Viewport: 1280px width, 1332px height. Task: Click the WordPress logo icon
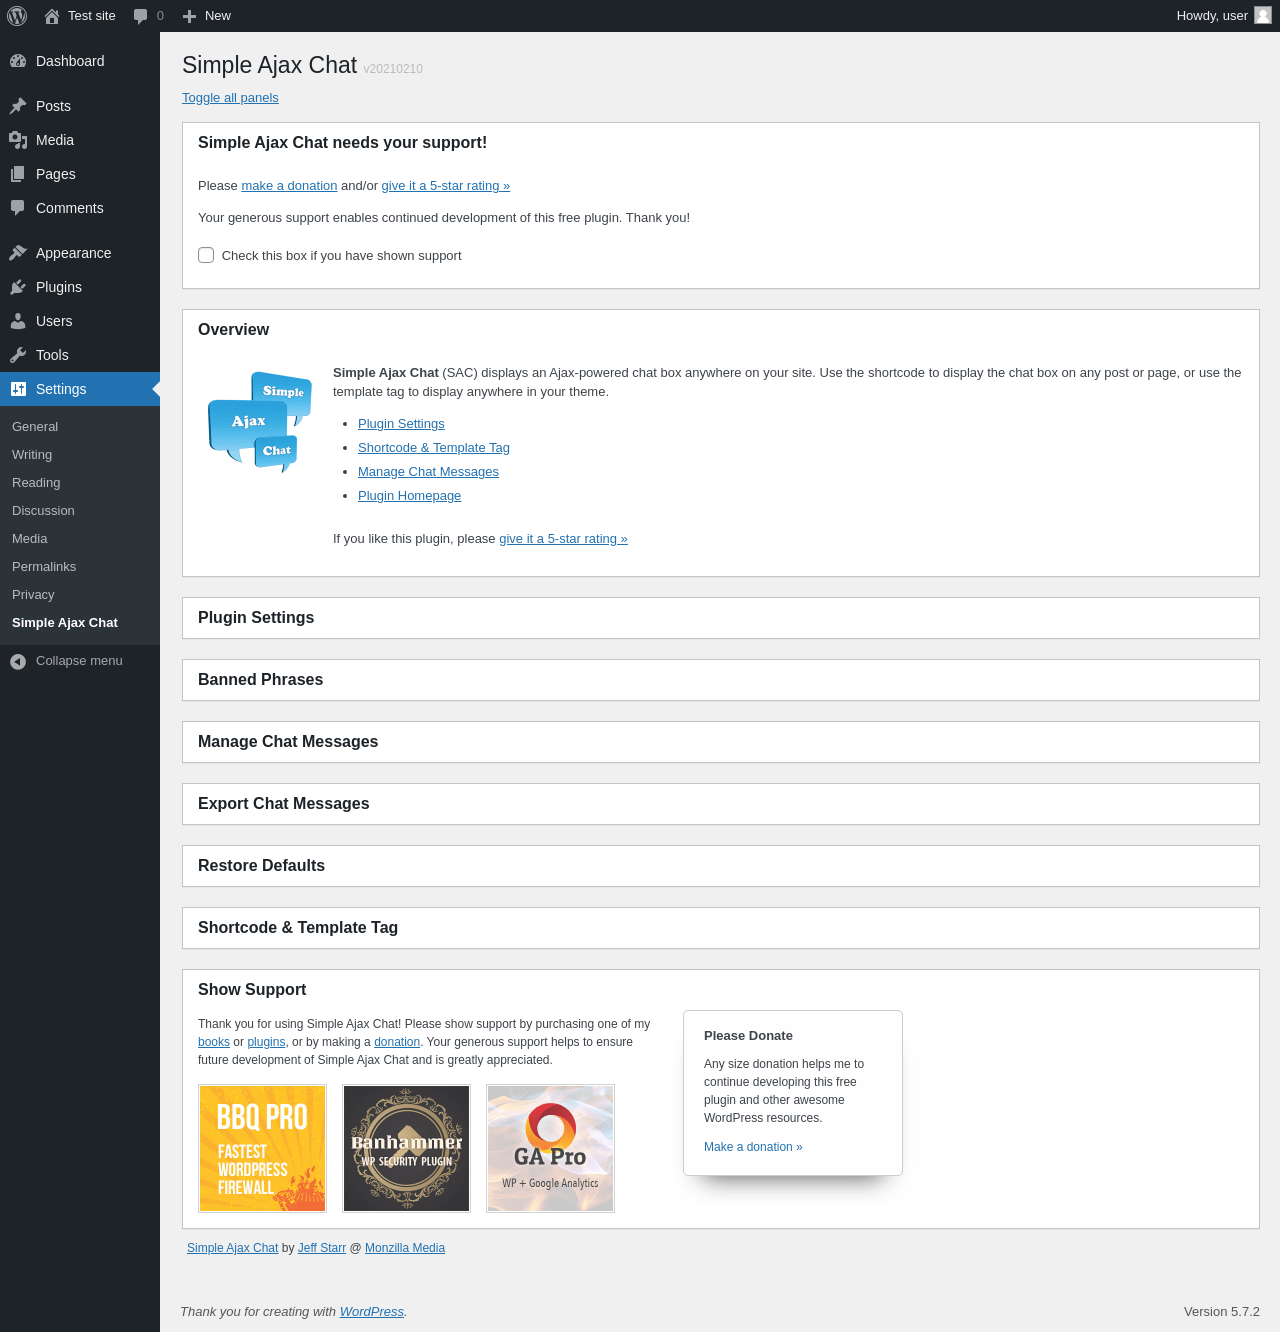click(17, 16)
